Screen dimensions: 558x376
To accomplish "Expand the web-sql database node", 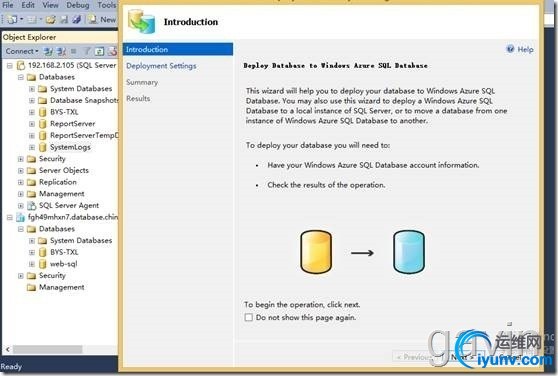I will [32, 264].
